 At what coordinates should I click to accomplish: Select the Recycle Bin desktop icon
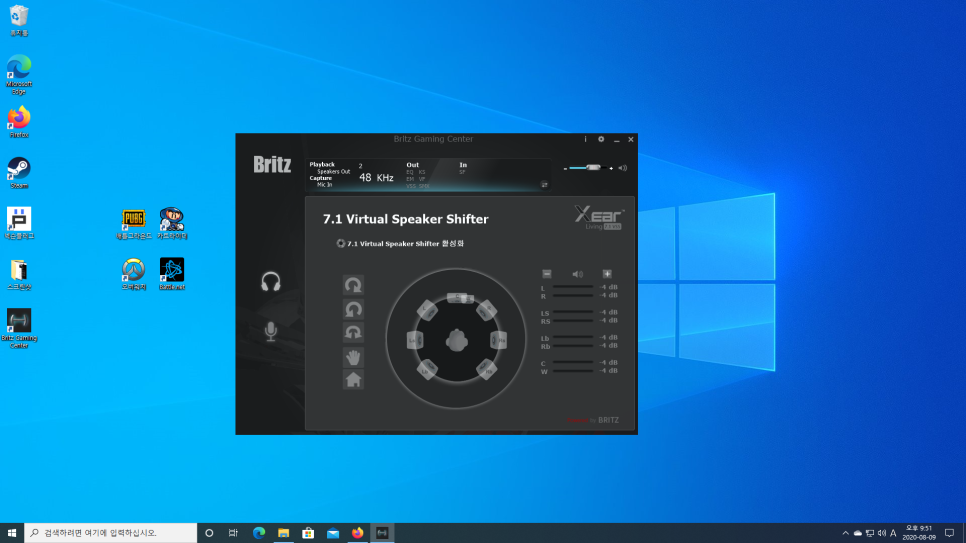(19, 20)
